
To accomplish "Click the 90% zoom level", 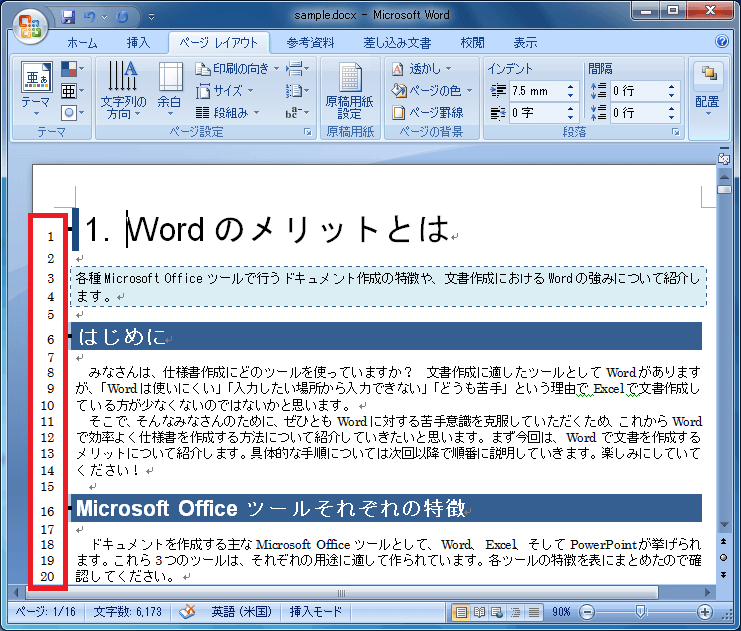I will point(561,612).
